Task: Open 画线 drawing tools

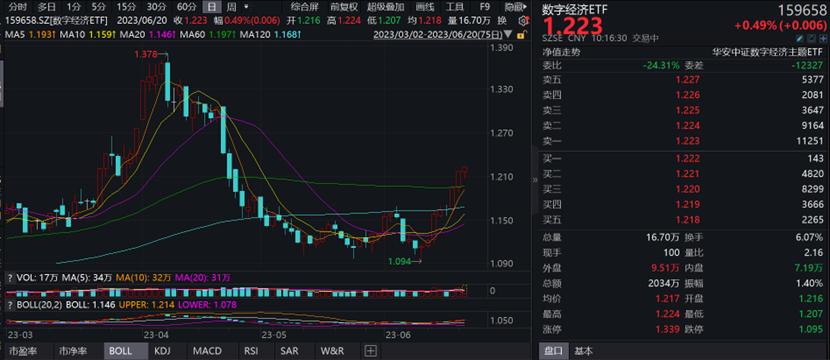Action: click(x=425, y=7)
